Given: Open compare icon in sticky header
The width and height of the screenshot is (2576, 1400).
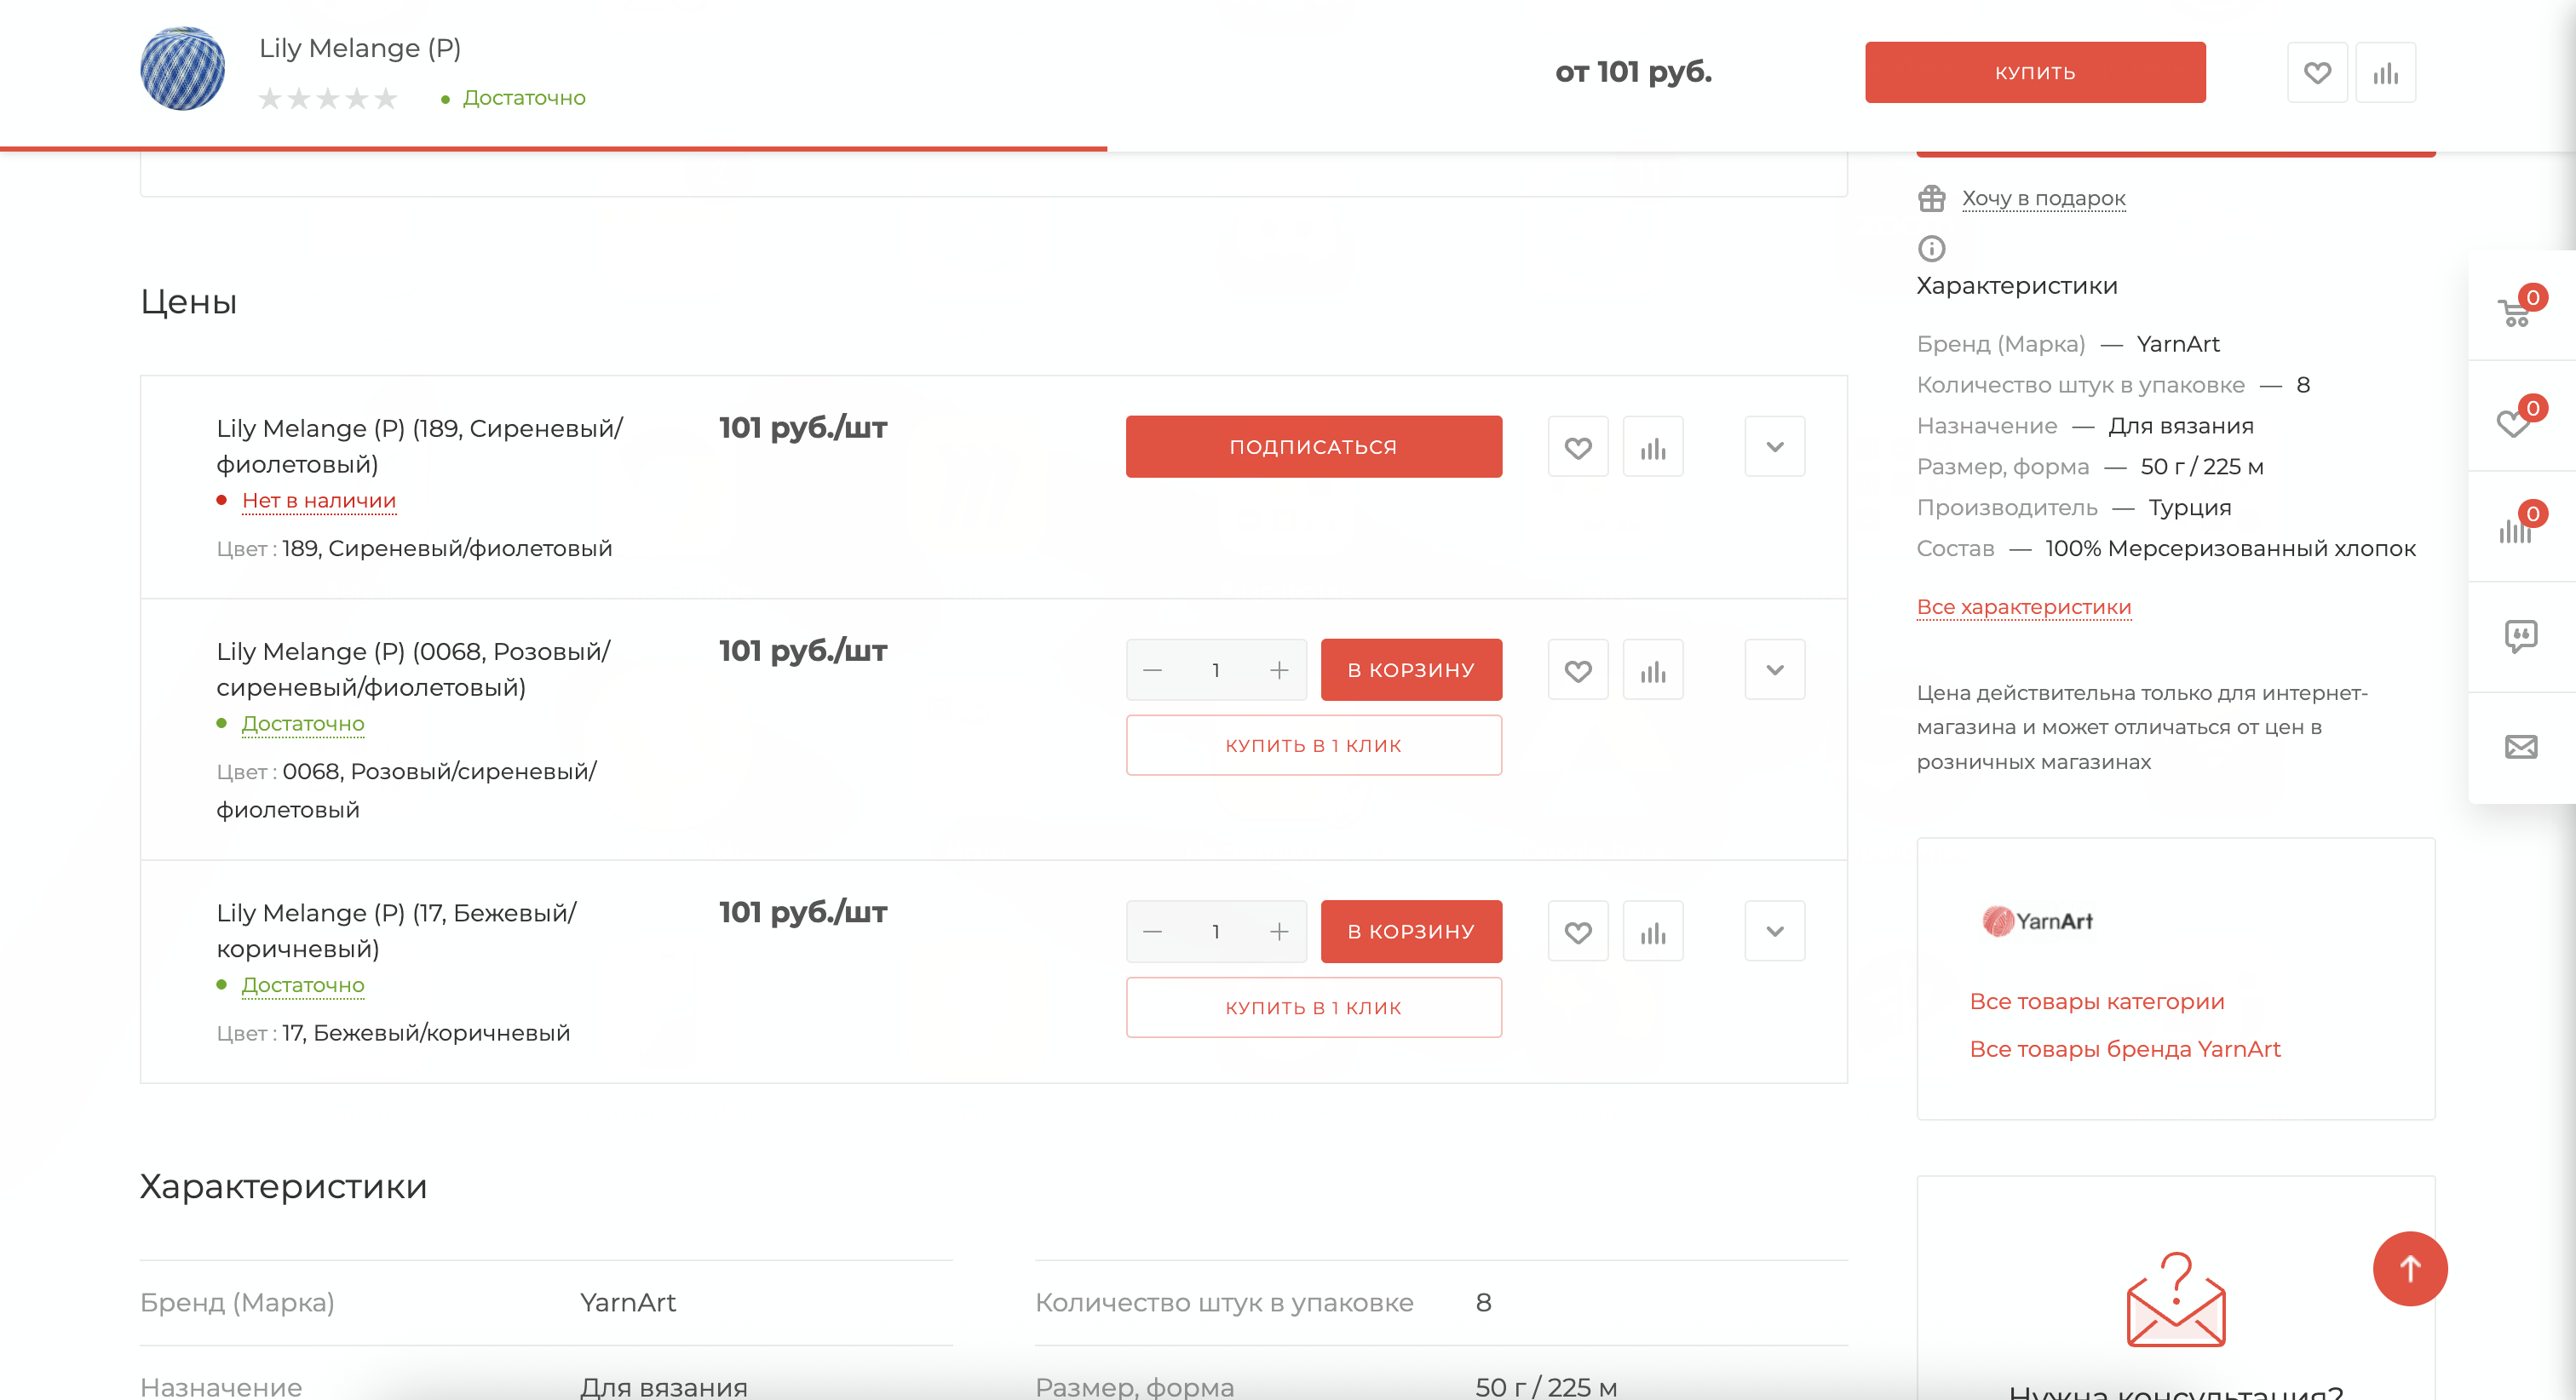Looking at the screenshot, I should tap(2385, 72).
